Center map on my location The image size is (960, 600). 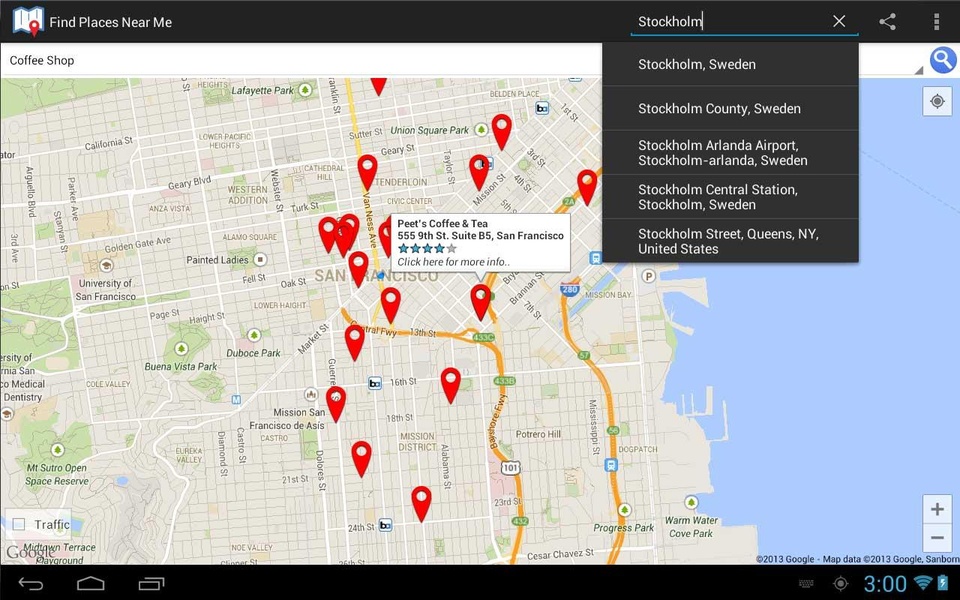(937, 101)
